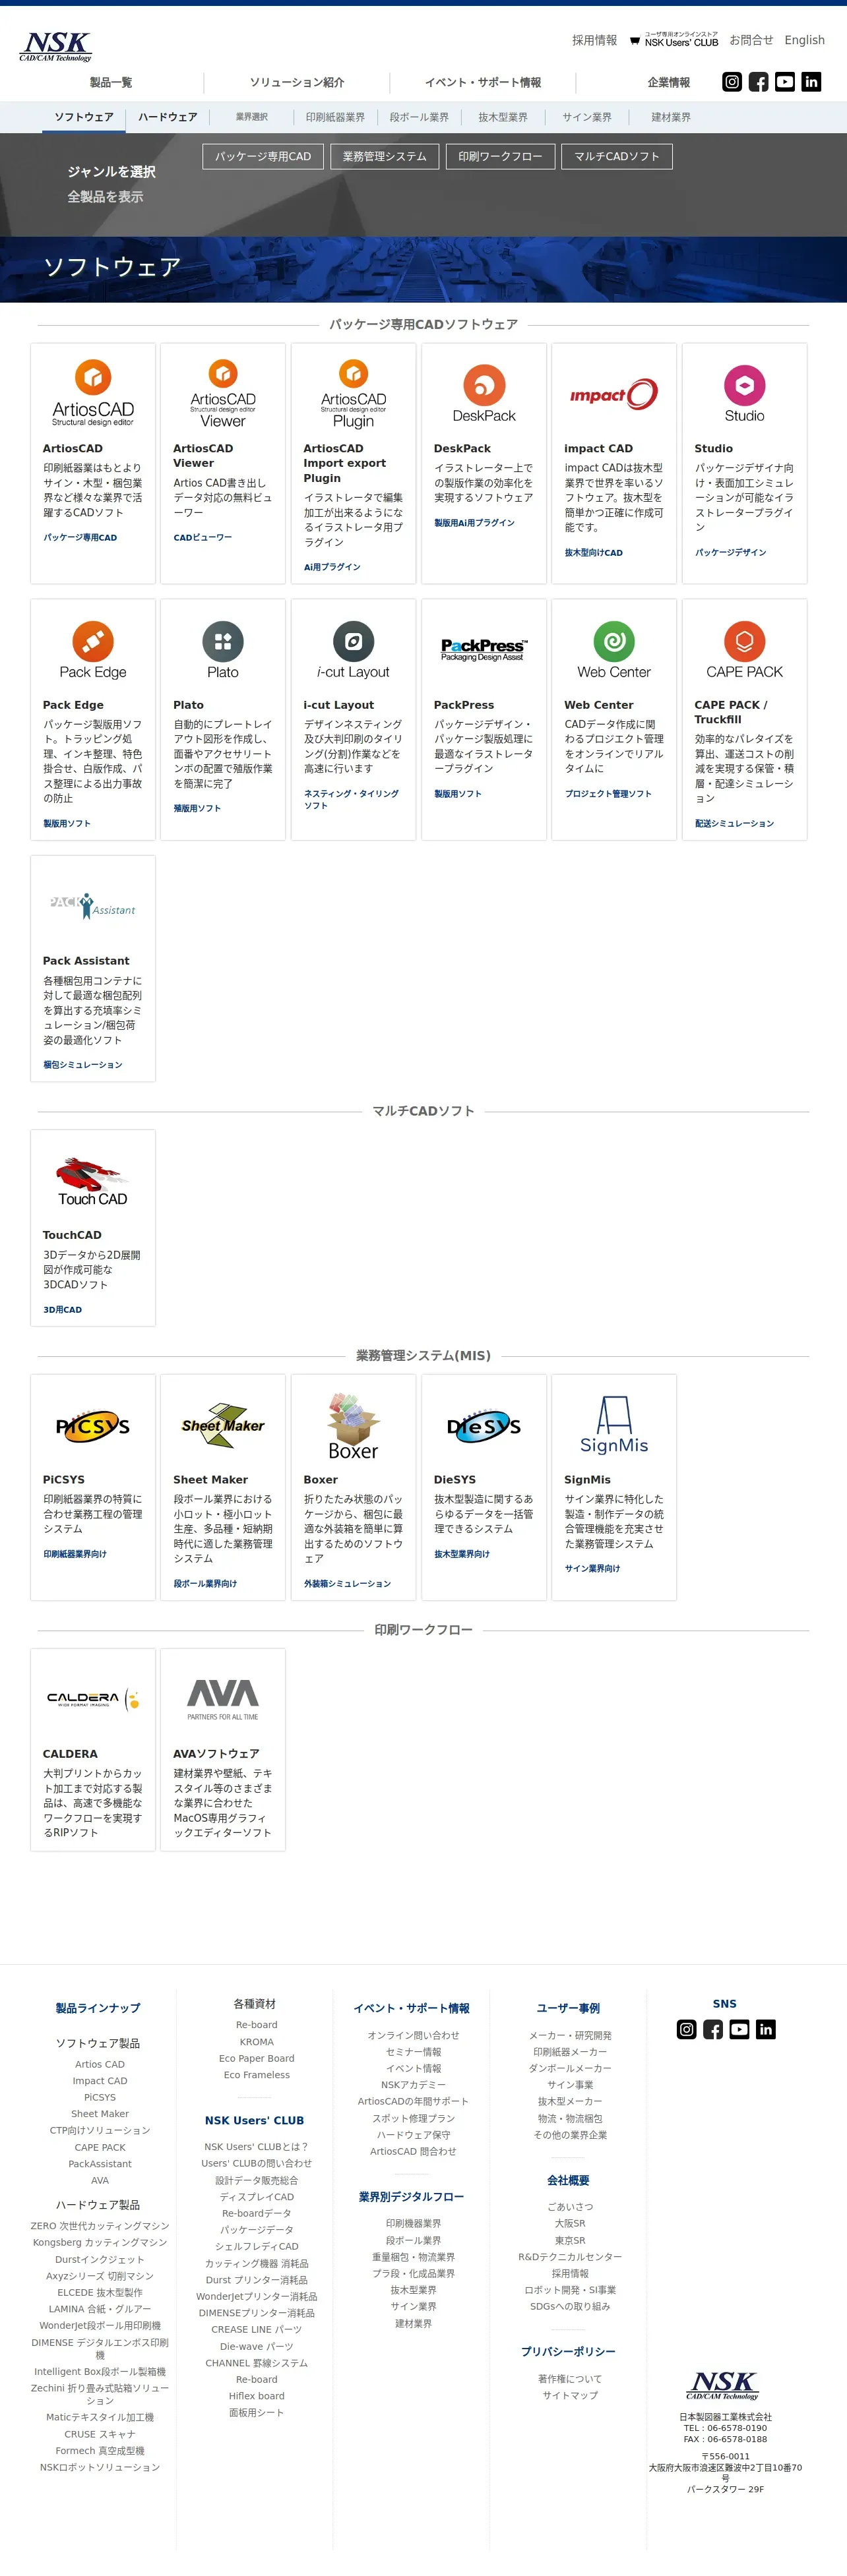The width and height of the screenshot is (847, 2576).
Task: Open the i-cut Layout product logo
Action: coord(353,650)
